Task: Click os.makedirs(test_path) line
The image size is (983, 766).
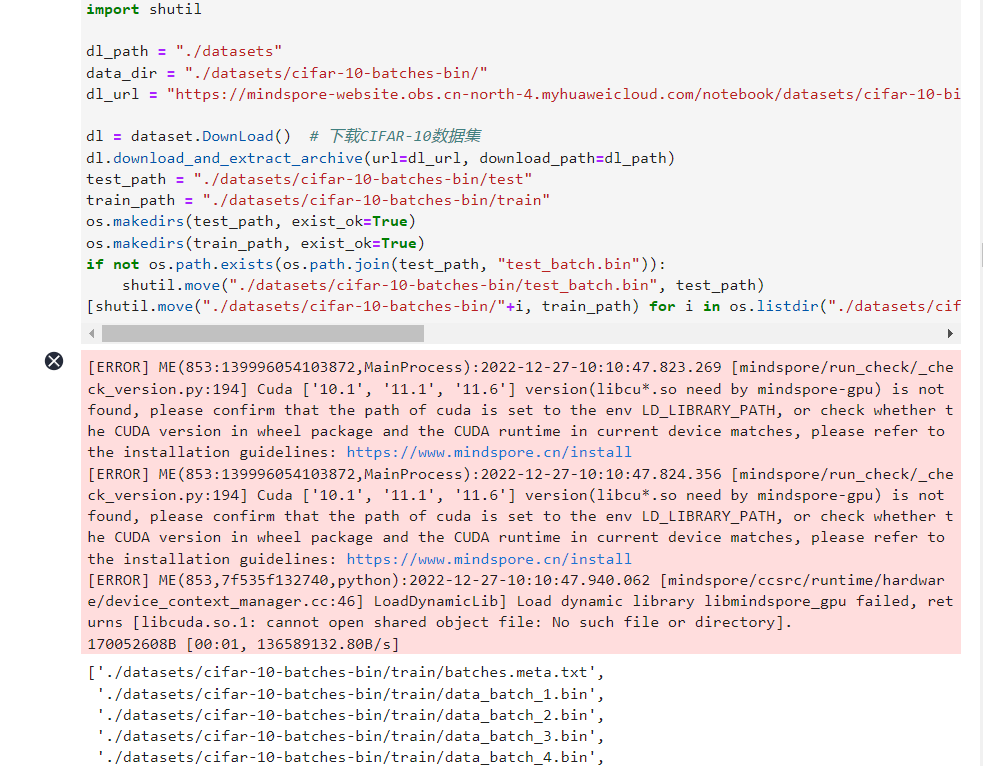Action: coord(251,222)
